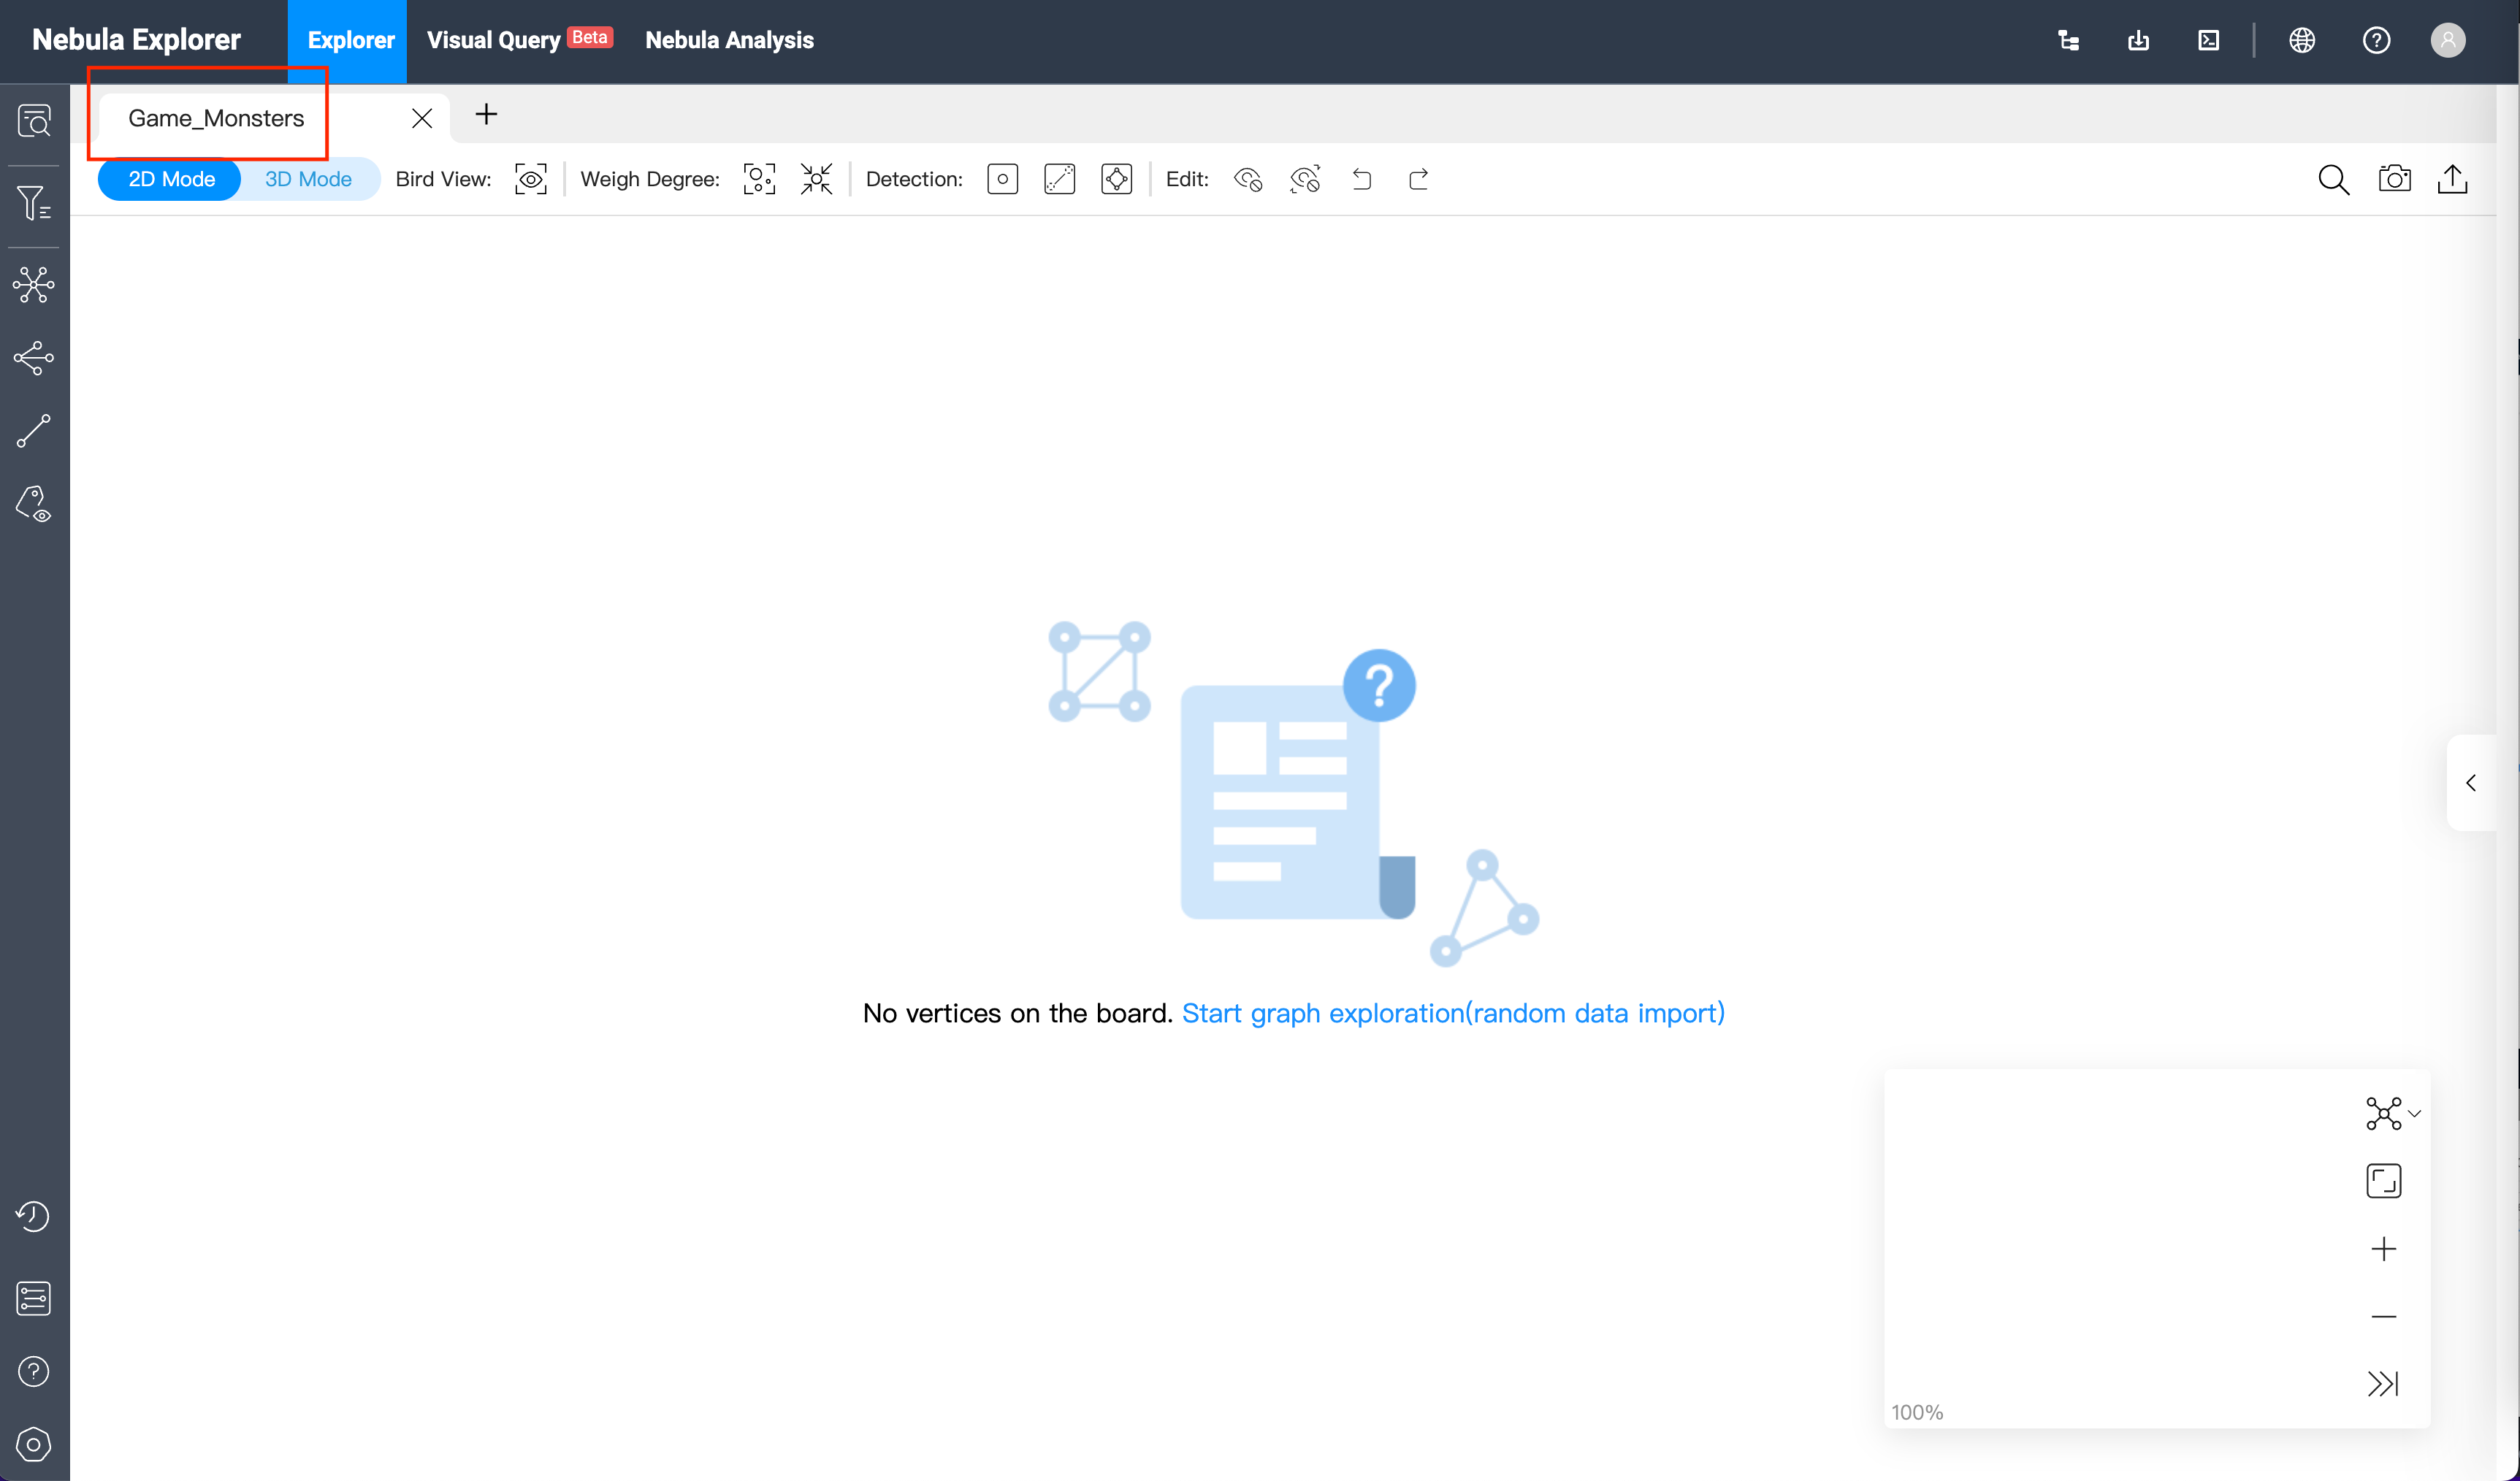This screenshot has height=1481, width=2520.
Task: Toggle the Bird View eye icon
Action: tap(531, 180)
